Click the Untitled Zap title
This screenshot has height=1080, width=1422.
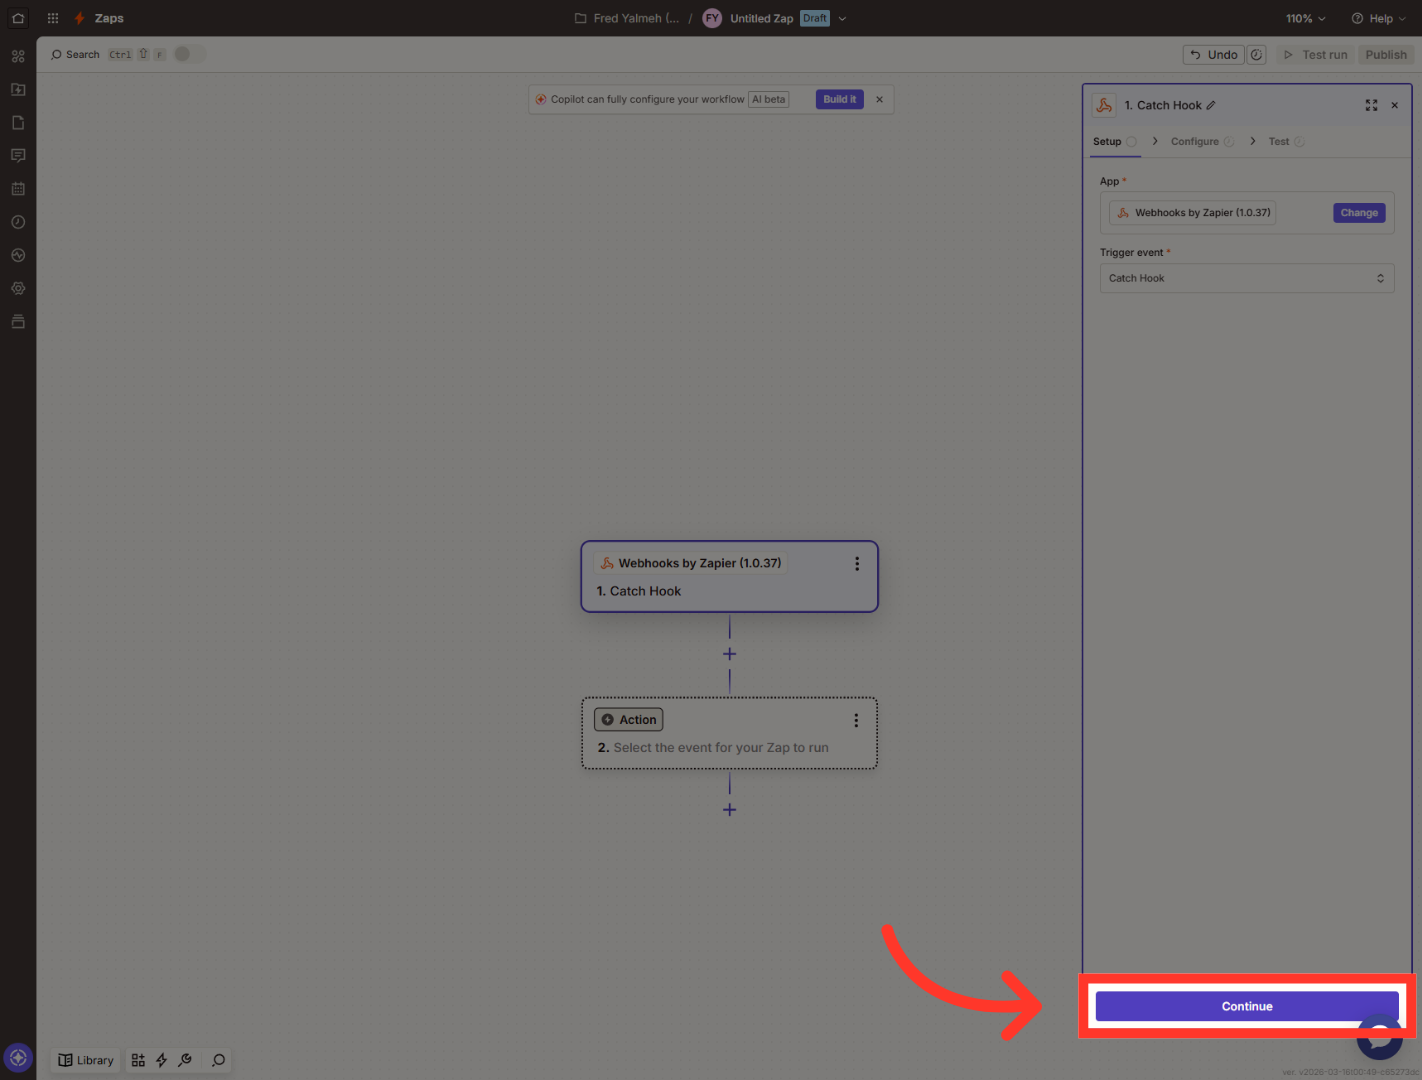click(x=762, y=18)
